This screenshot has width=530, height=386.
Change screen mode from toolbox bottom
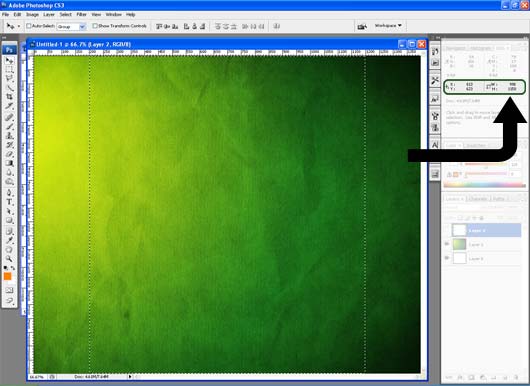pos(9,300)
